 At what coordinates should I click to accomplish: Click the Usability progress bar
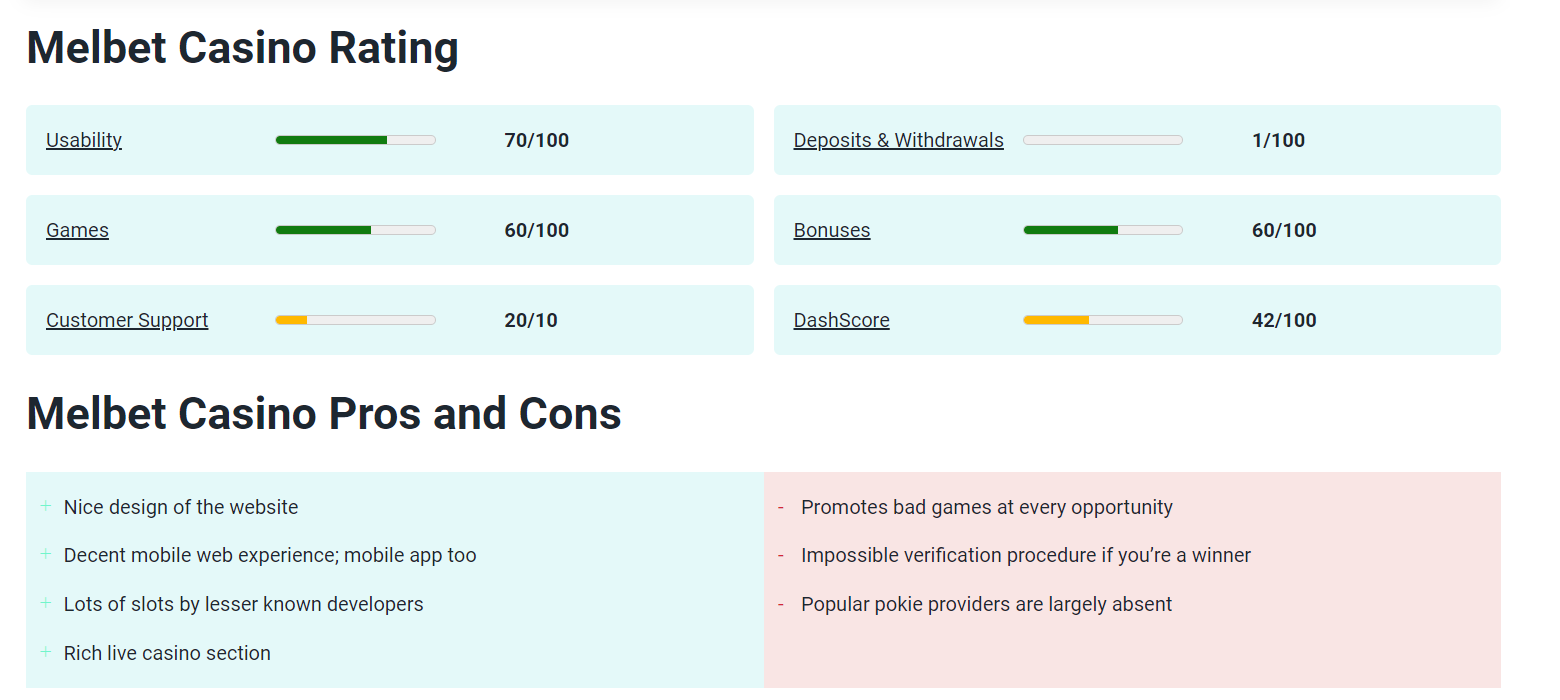pyautogui.click(x=355, y=140)
